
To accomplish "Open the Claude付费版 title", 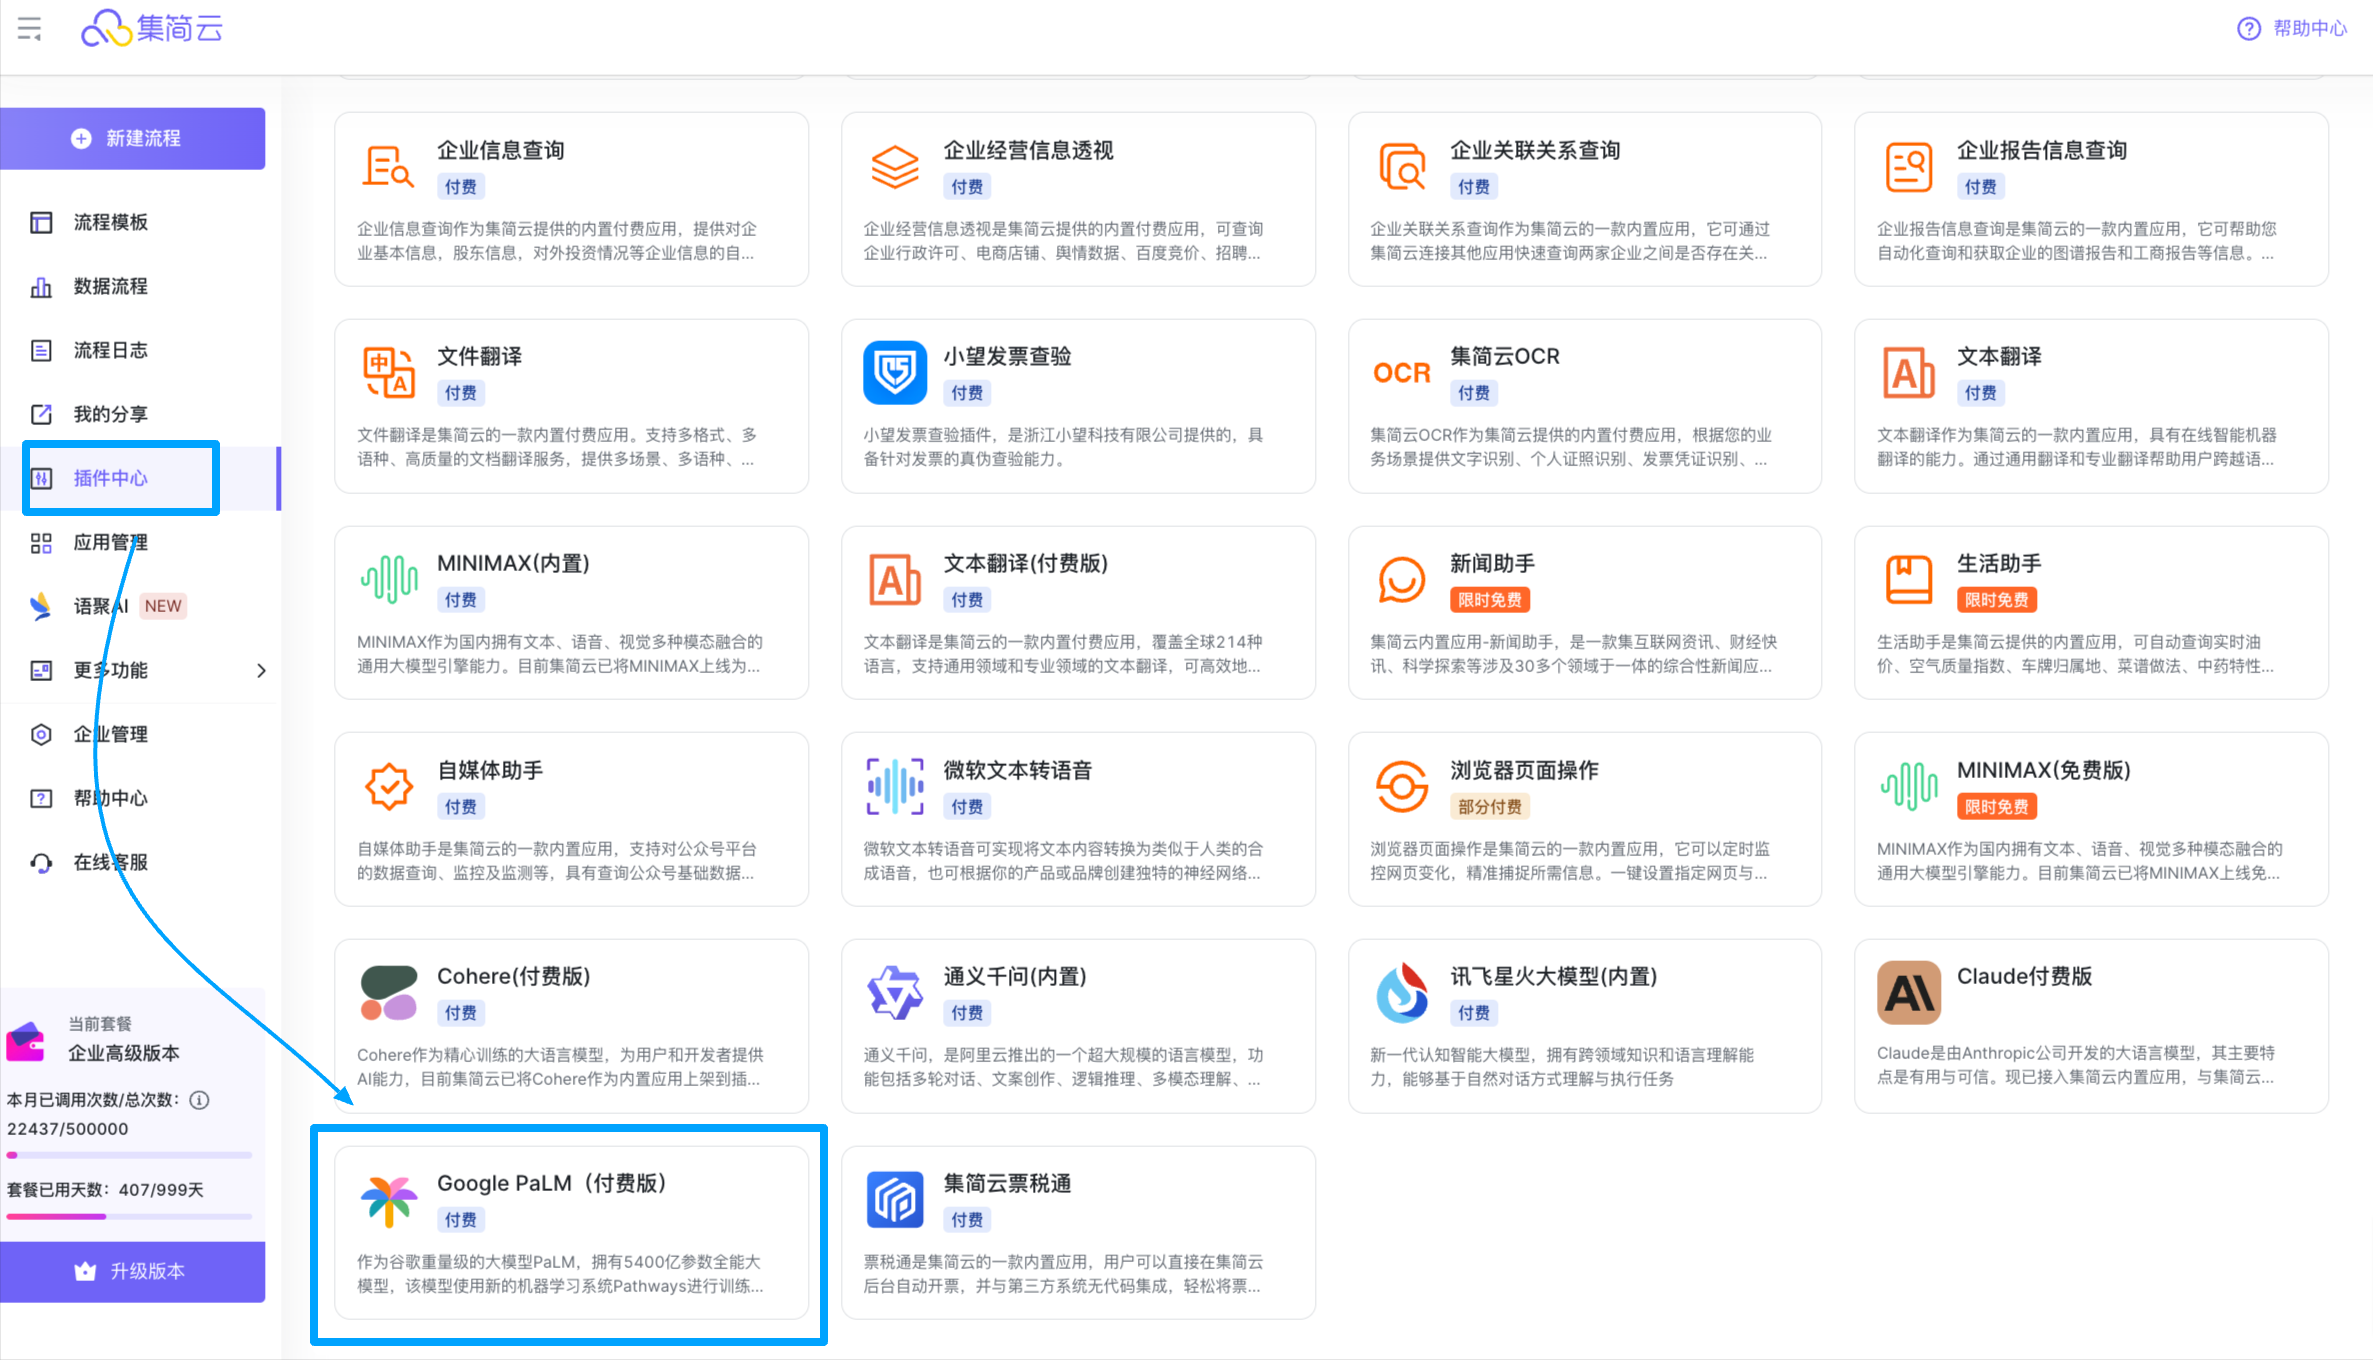I will click(2024, 976).
